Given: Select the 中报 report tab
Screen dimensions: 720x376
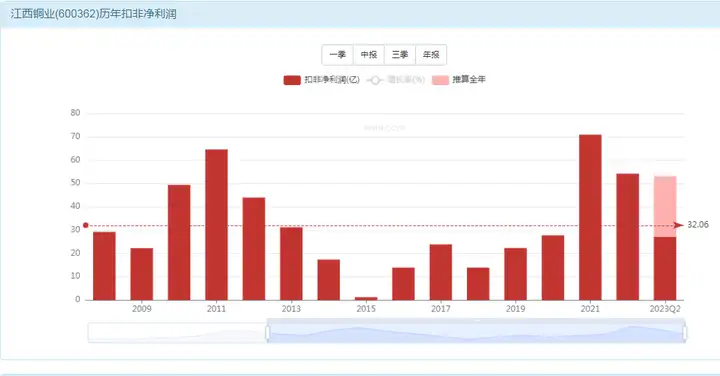Looking at the screenshot, I should pos(369,55).
